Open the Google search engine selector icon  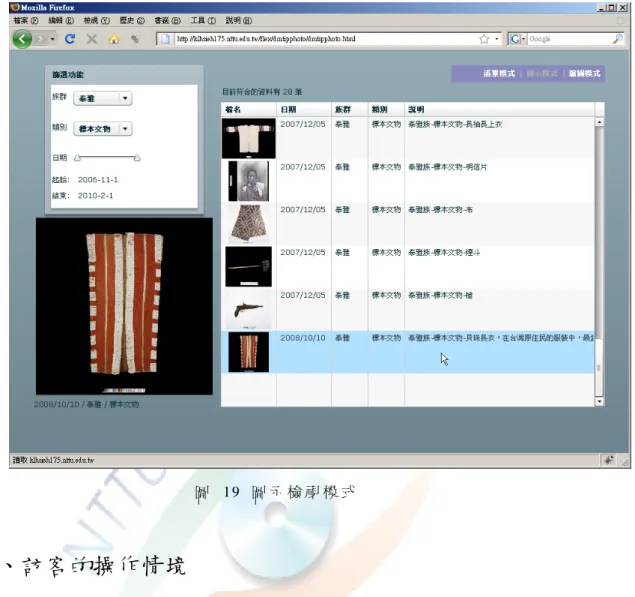pos(517,39)
